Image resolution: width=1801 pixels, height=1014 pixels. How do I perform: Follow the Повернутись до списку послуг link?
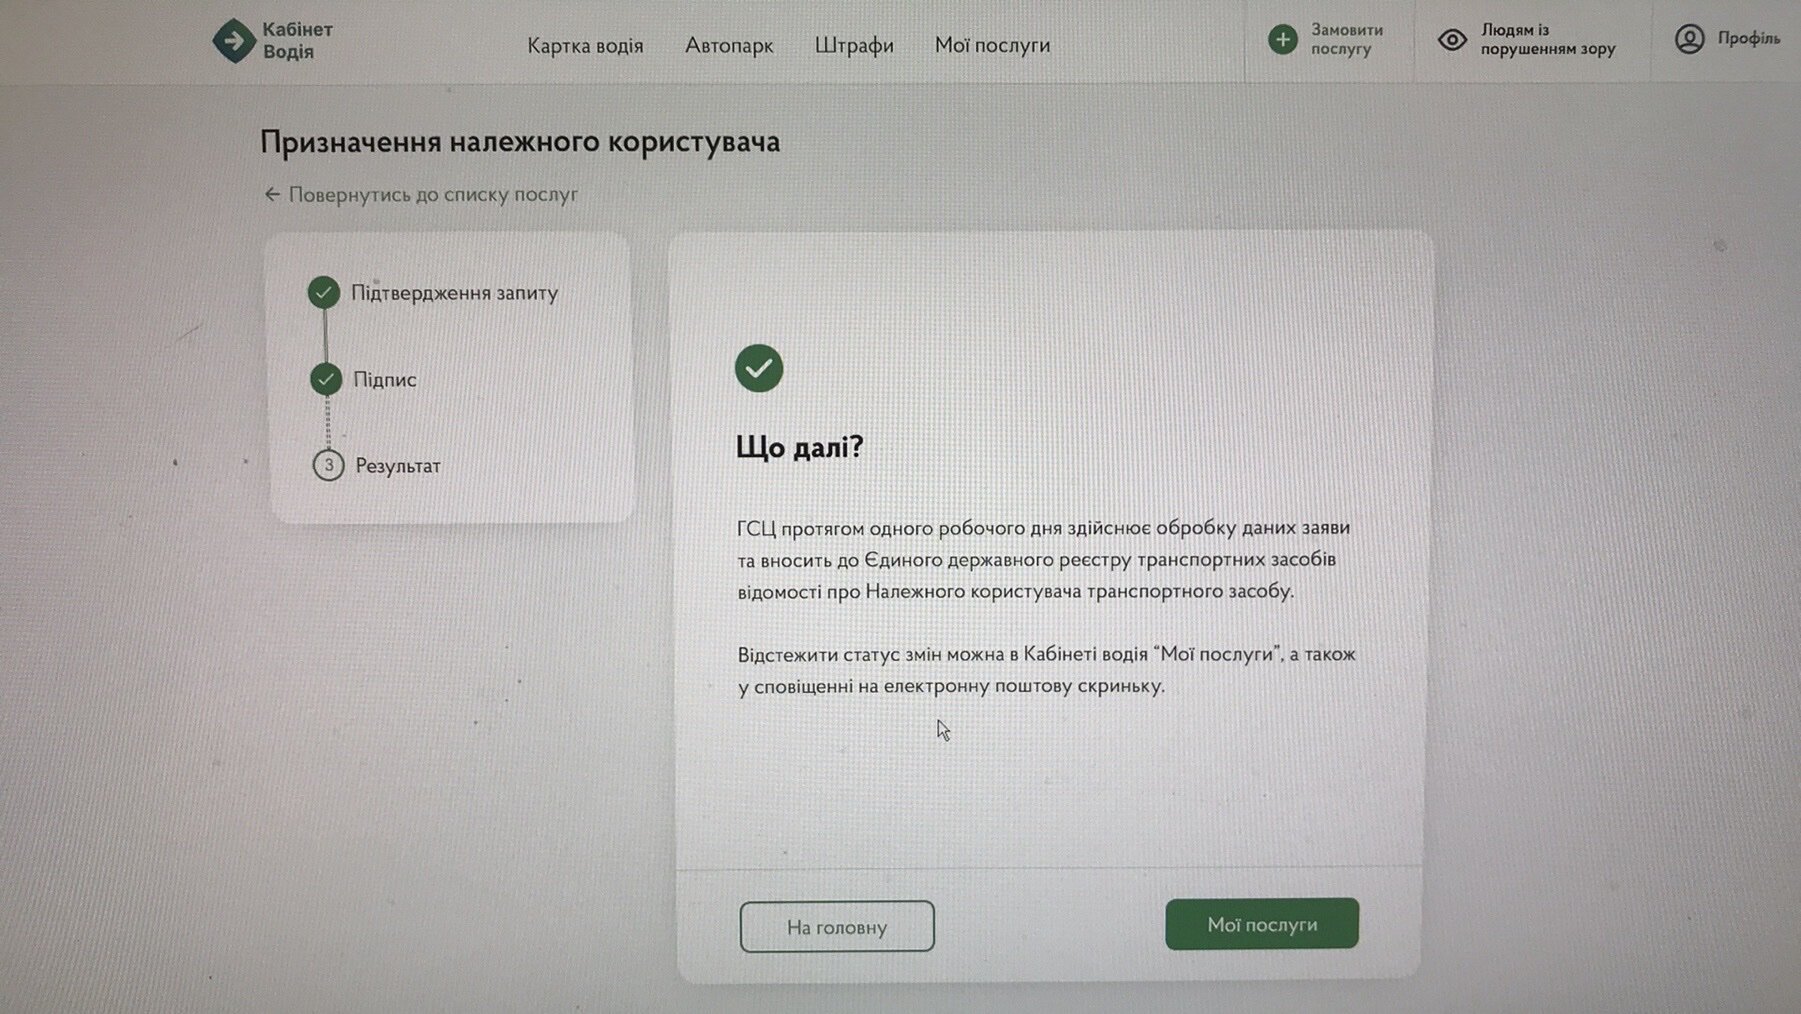pos(433,194)
